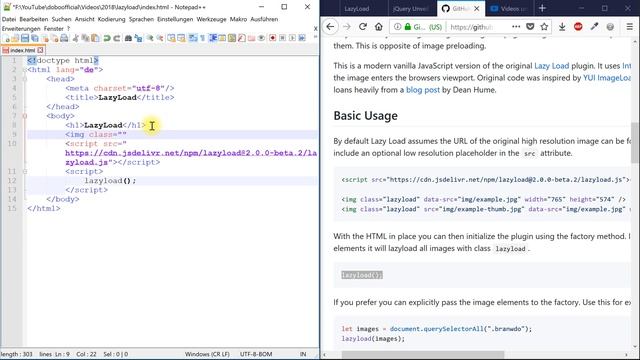Open the Einstellungen menu
This screenshot has height=360, width=640.
175,19
